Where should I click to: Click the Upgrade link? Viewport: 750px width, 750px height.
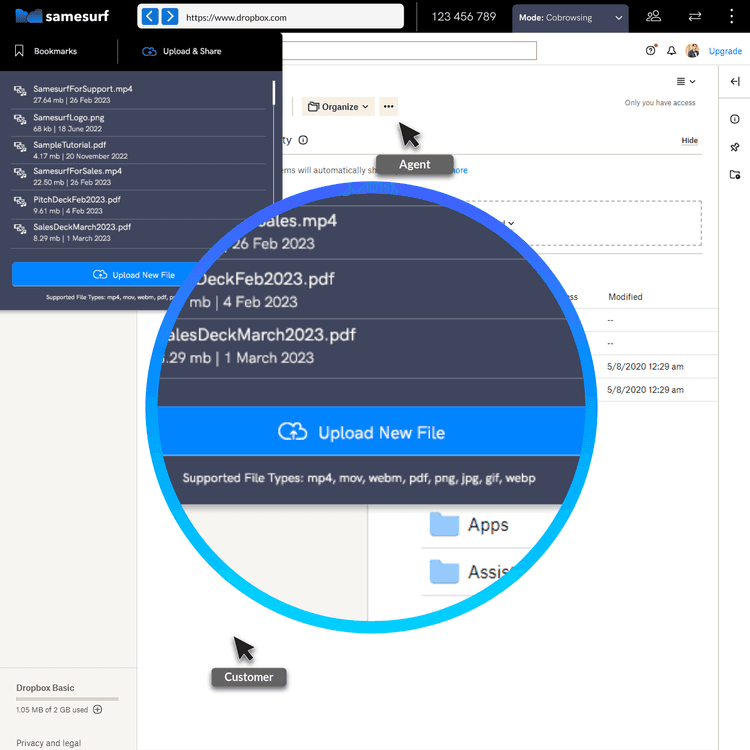coord(725,51)
